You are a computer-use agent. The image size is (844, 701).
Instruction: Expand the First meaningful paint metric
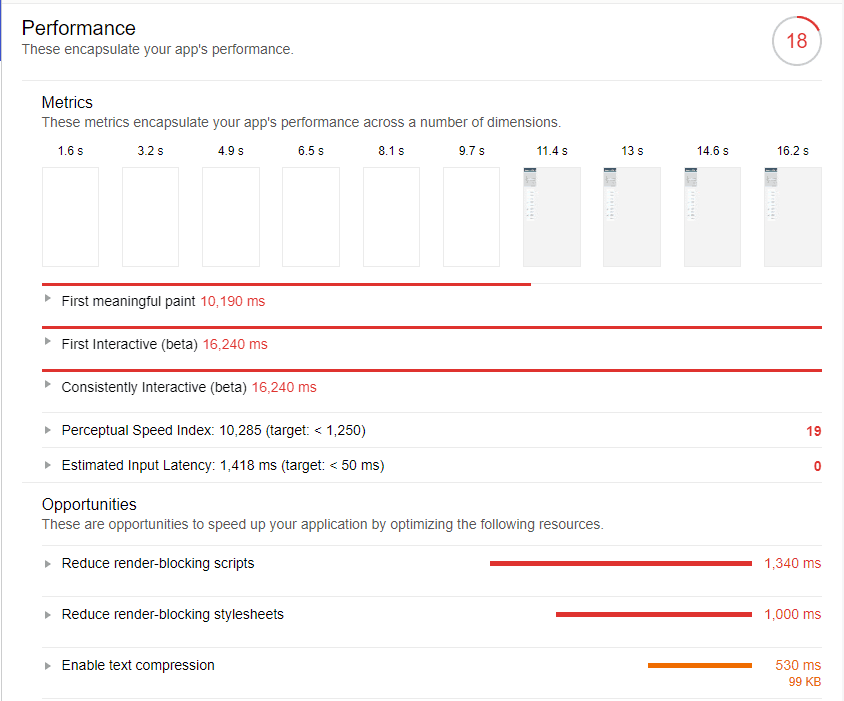click(46, 301)
